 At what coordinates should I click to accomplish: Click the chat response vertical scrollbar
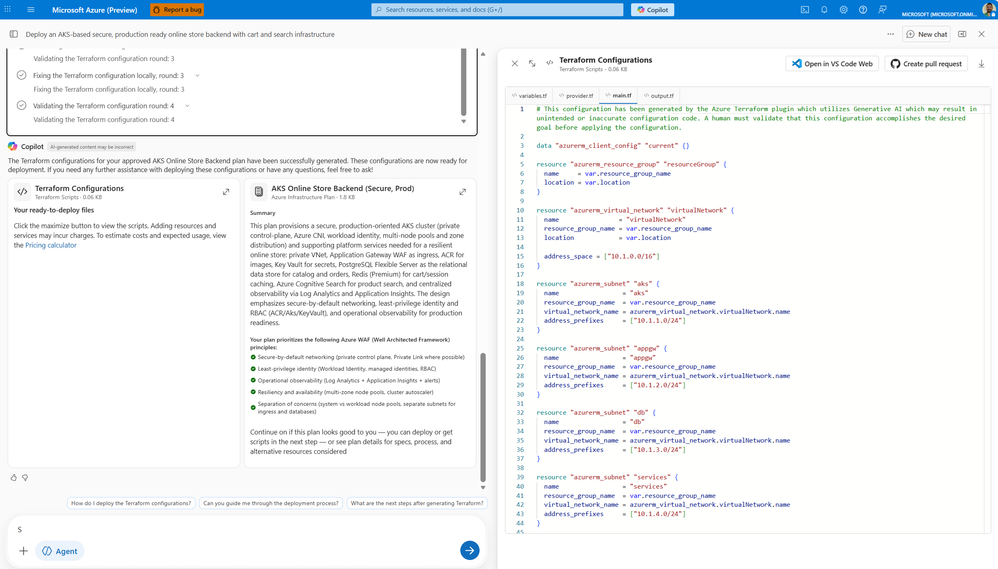(482, 417)
